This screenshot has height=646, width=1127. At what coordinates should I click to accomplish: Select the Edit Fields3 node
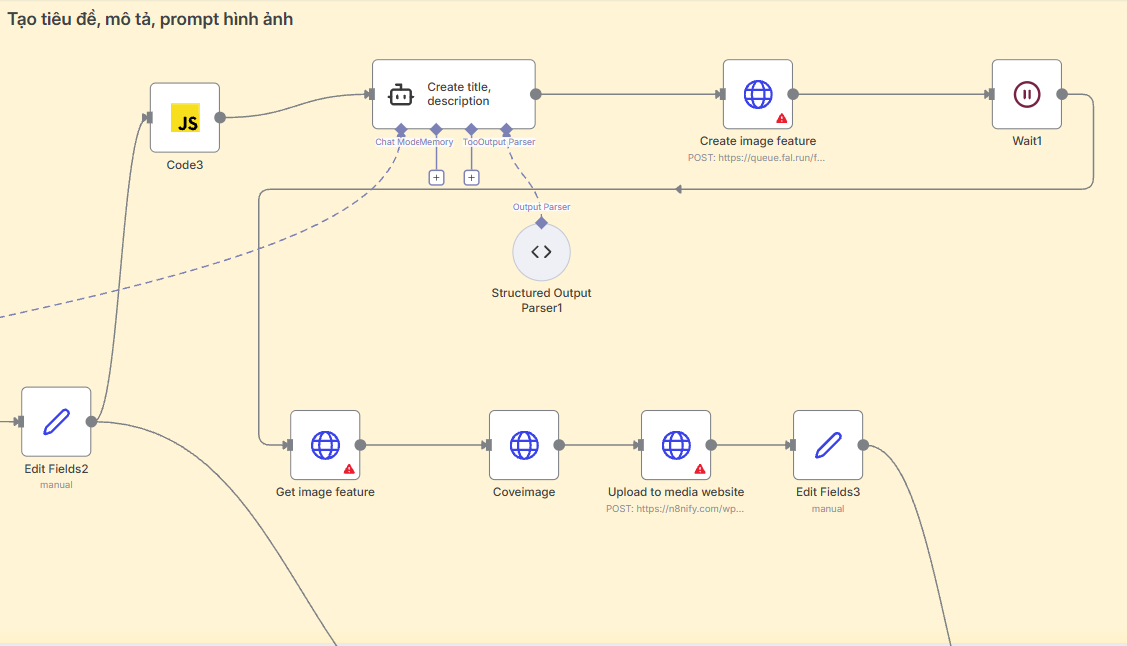point(827,445)
